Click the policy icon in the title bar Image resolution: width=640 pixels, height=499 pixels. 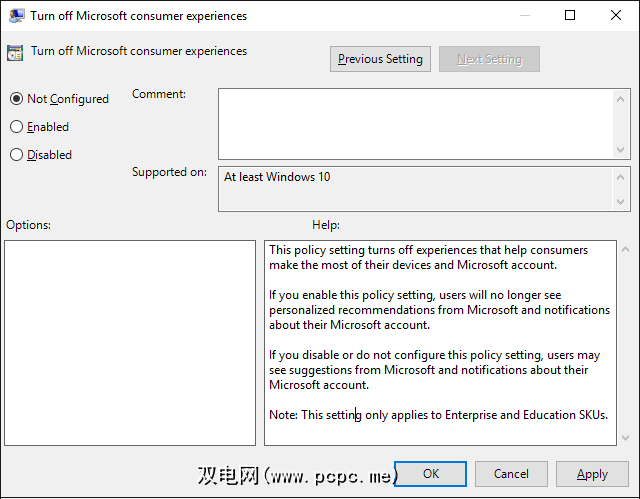pyautogui.click(x=16, y=16)
